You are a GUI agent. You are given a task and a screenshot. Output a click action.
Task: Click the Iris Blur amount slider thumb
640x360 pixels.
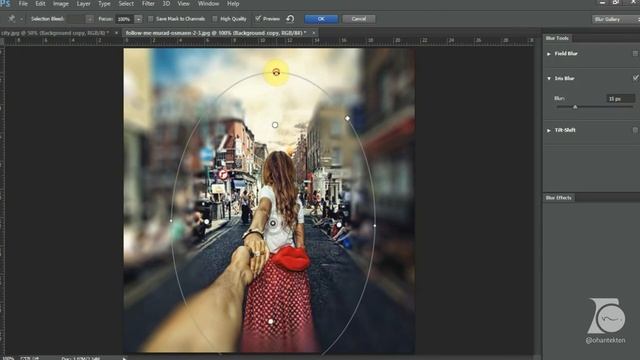click(x=575, y=107)
